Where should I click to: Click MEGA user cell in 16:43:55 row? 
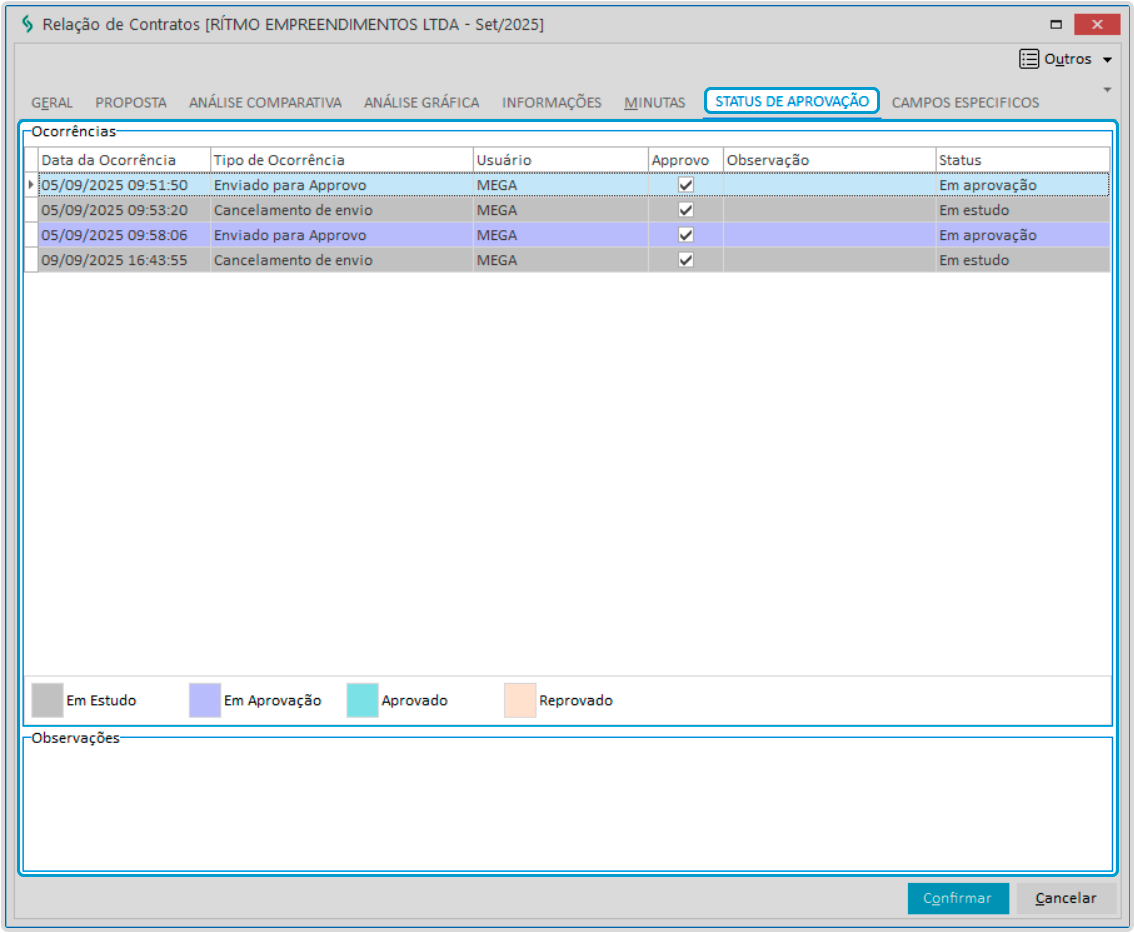(x=560, y=260)
